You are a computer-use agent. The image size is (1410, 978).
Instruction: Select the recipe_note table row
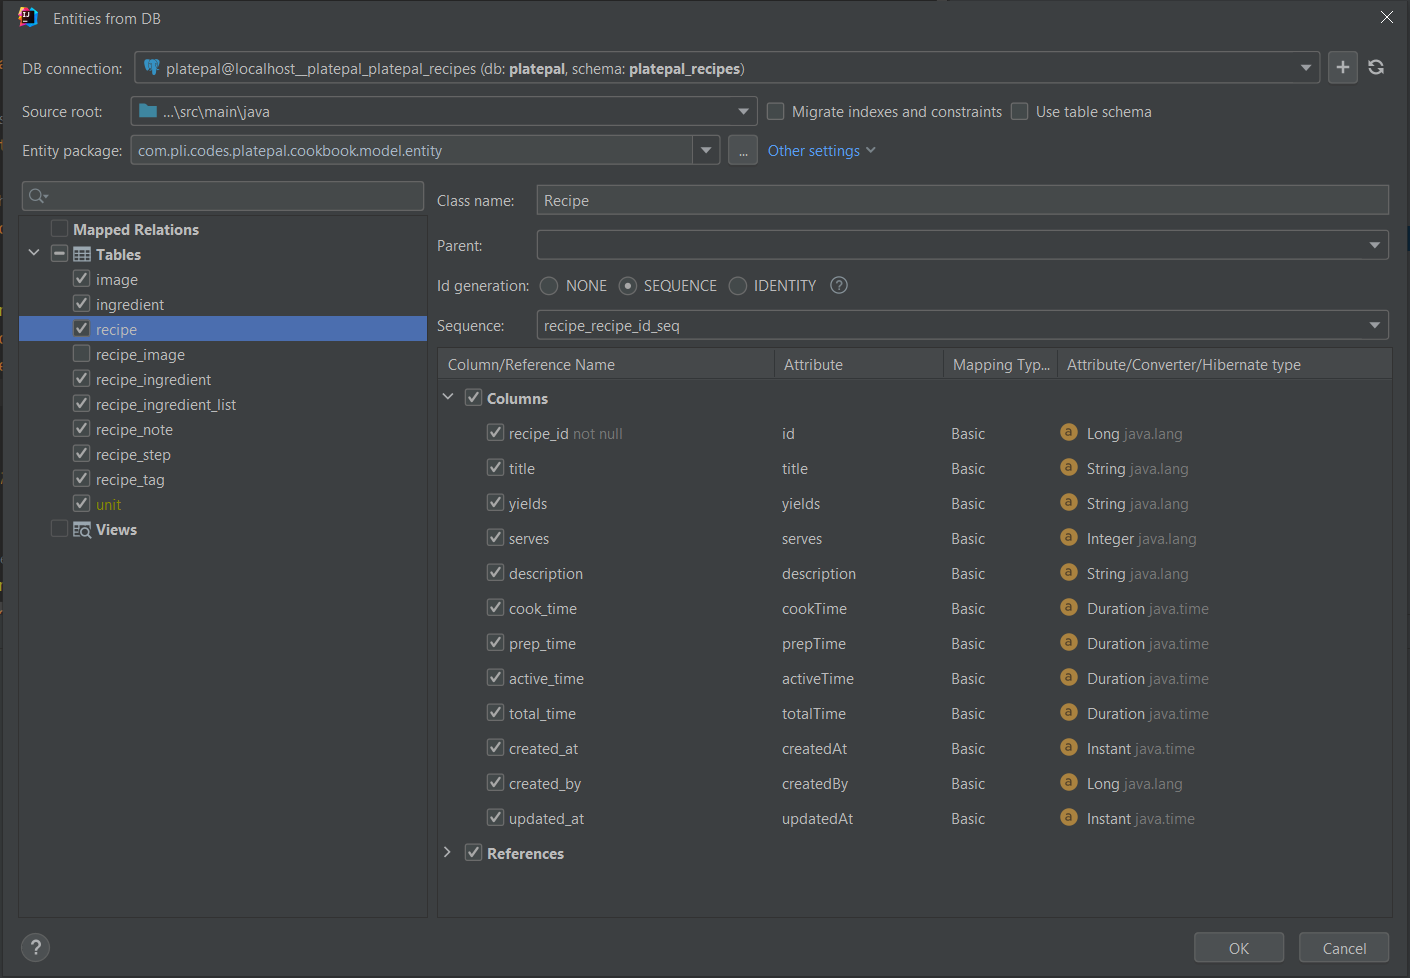point(223,429)
